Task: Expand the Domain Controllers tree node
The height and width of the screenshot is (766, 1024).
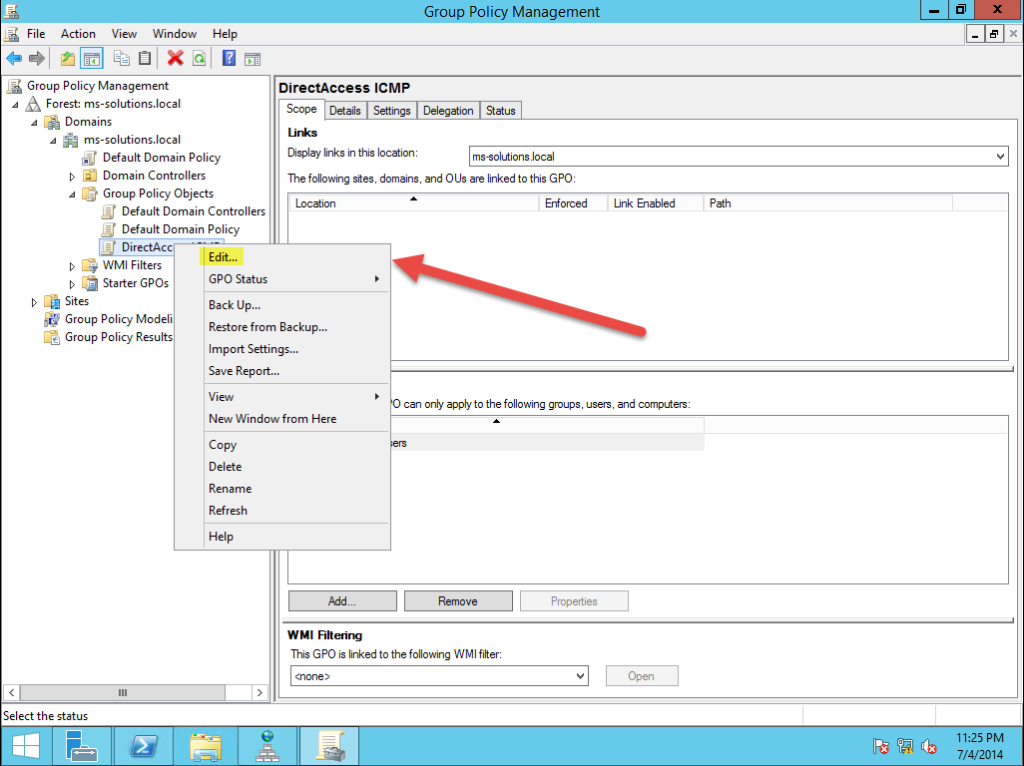Action: [72, 176]
